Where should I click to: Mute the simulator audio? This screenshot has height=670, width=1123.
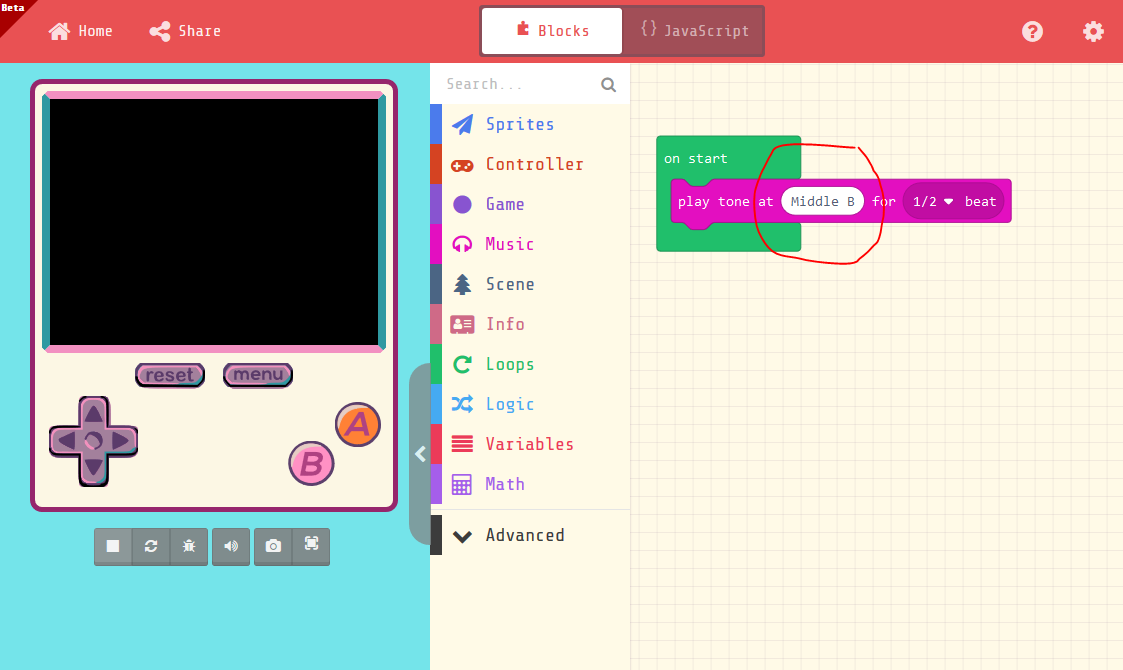[231, 547]
